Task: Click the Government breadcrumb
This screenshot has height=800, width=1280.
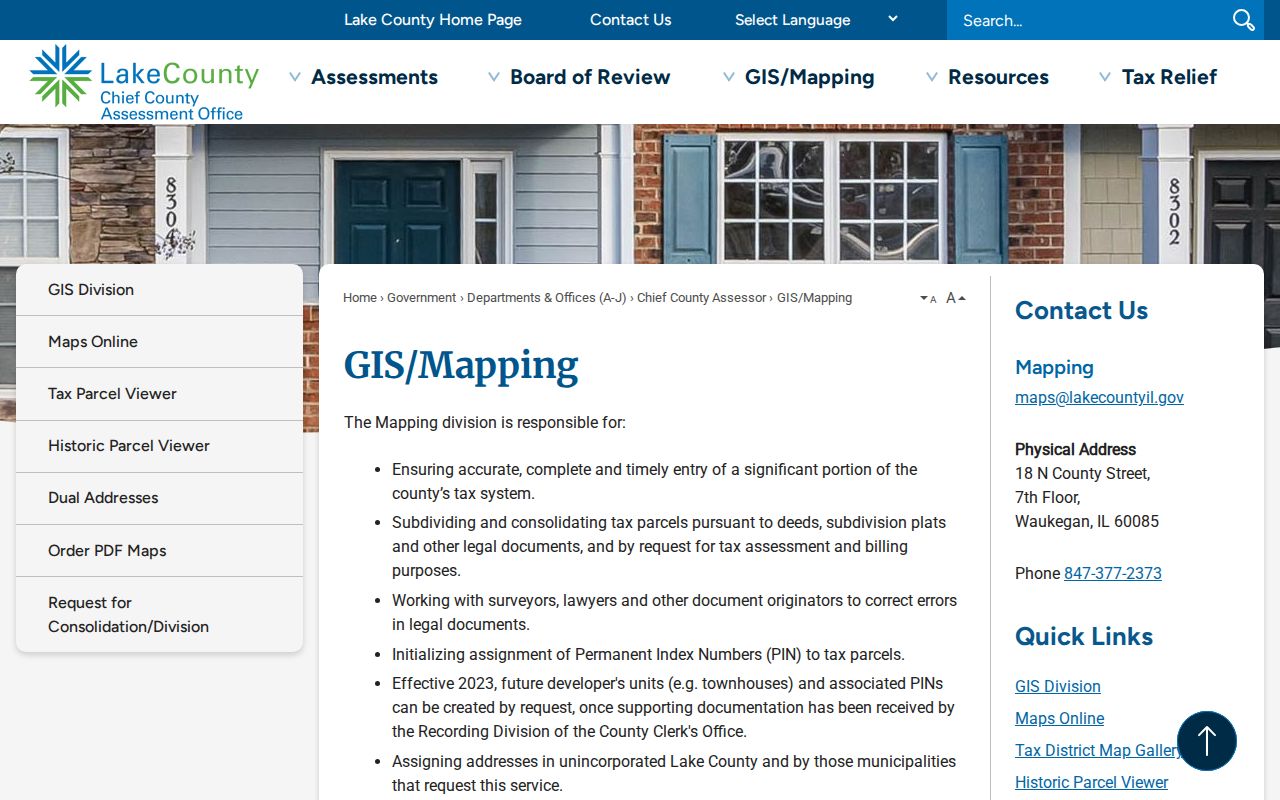Action: click(x=421, y=298)
